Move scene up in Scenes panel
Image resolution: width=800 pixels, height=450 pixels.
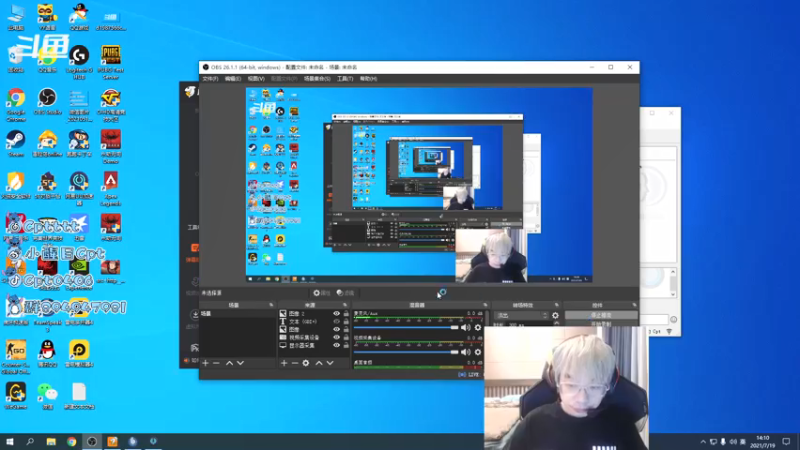229,363
